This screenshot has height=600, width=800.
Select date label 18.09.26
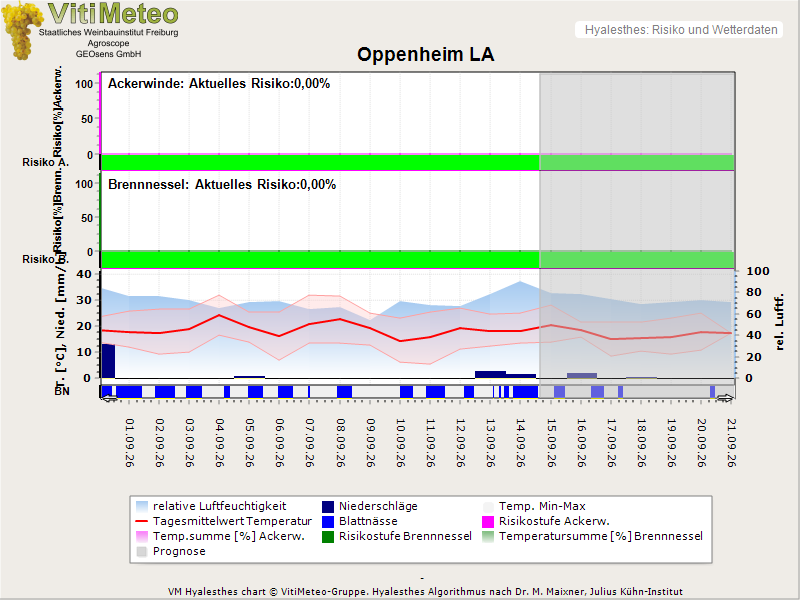(x=641, y=442)
